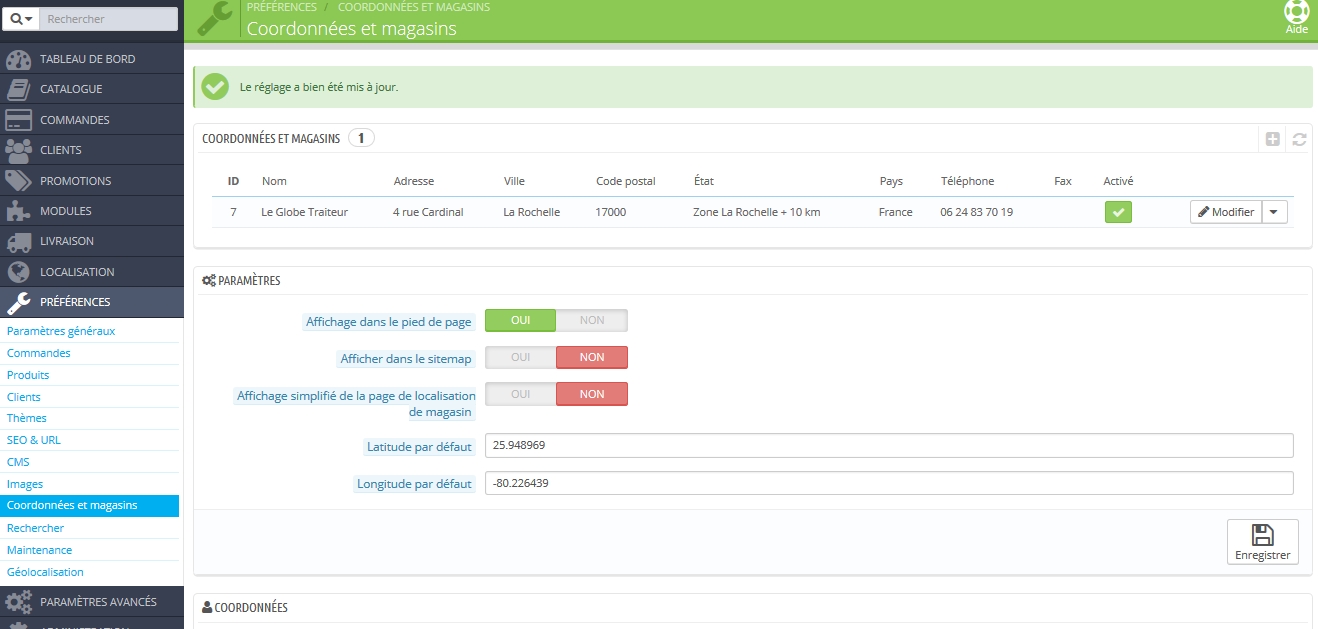Open Rechercher submenu link
Screen dimensions: 1318x629
pos(35,528)
